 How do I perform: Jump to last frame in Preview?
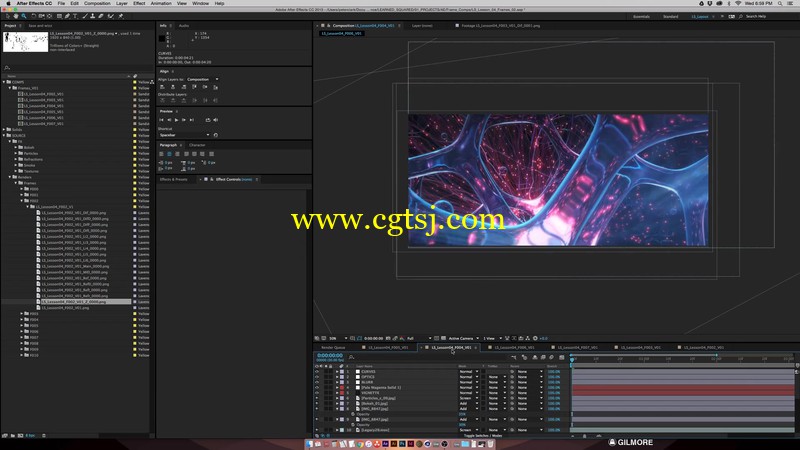tap(192, 120)
